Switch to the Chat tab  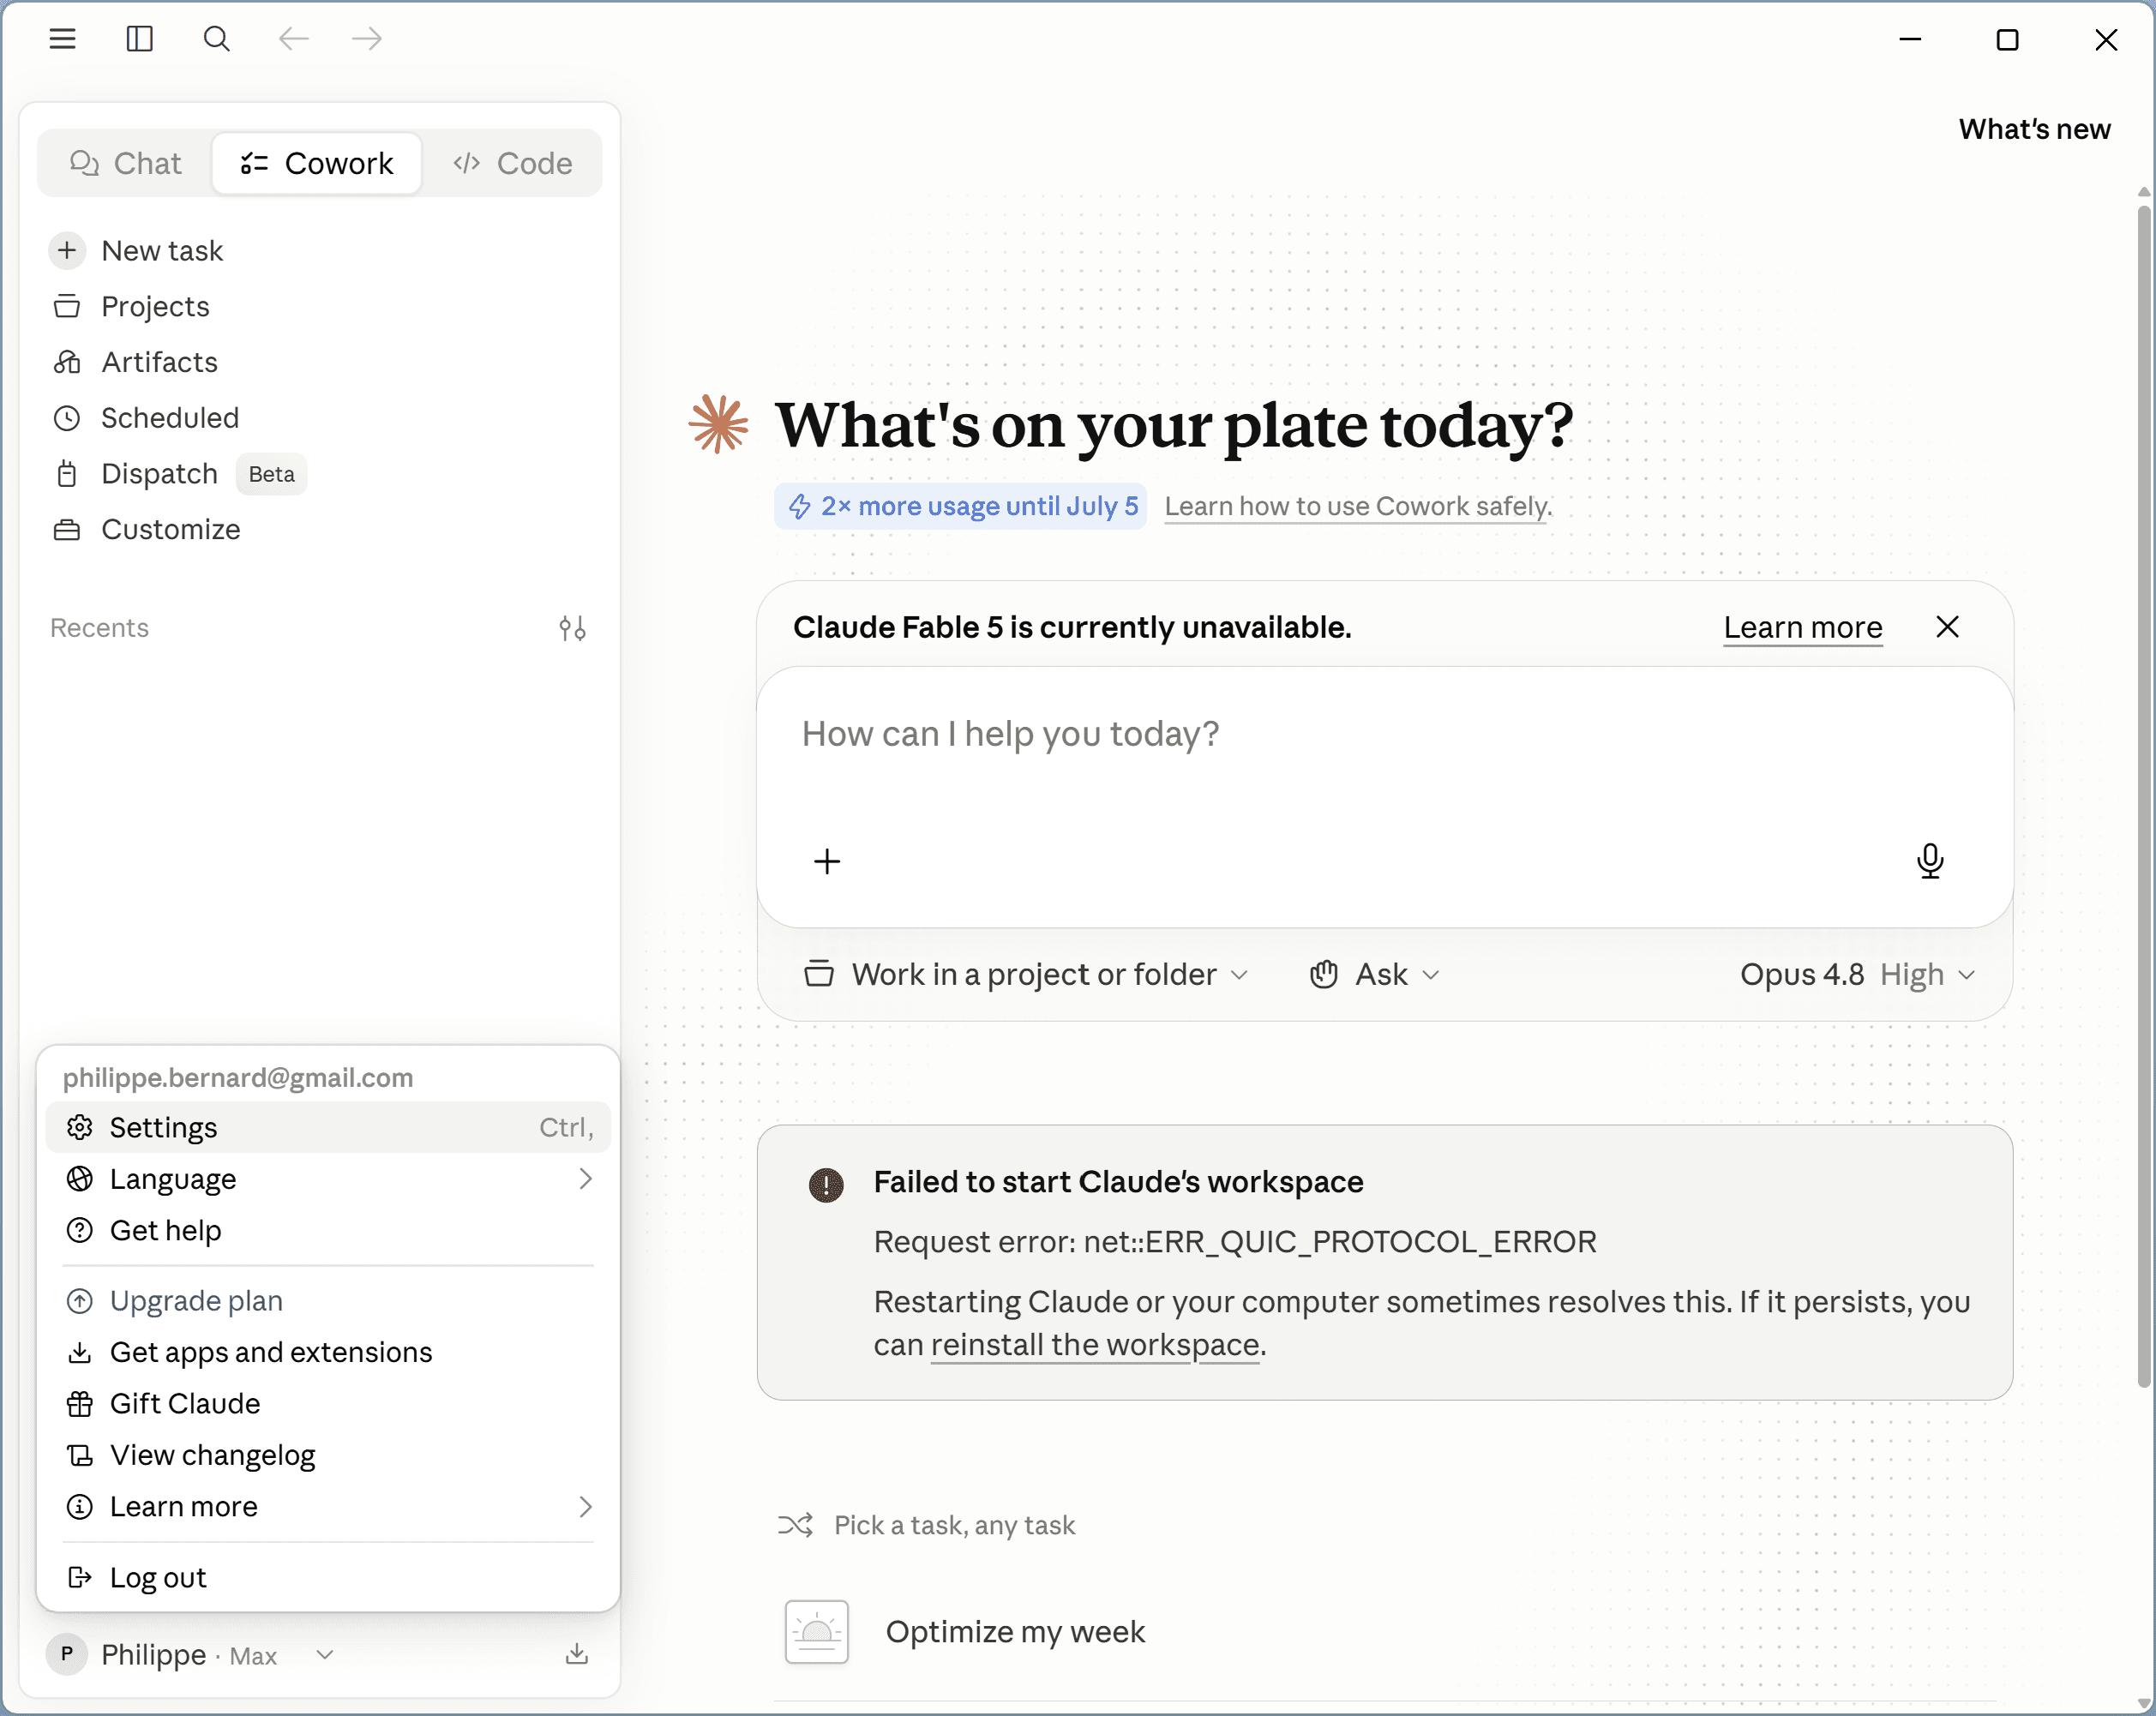(x=126, y=163)
